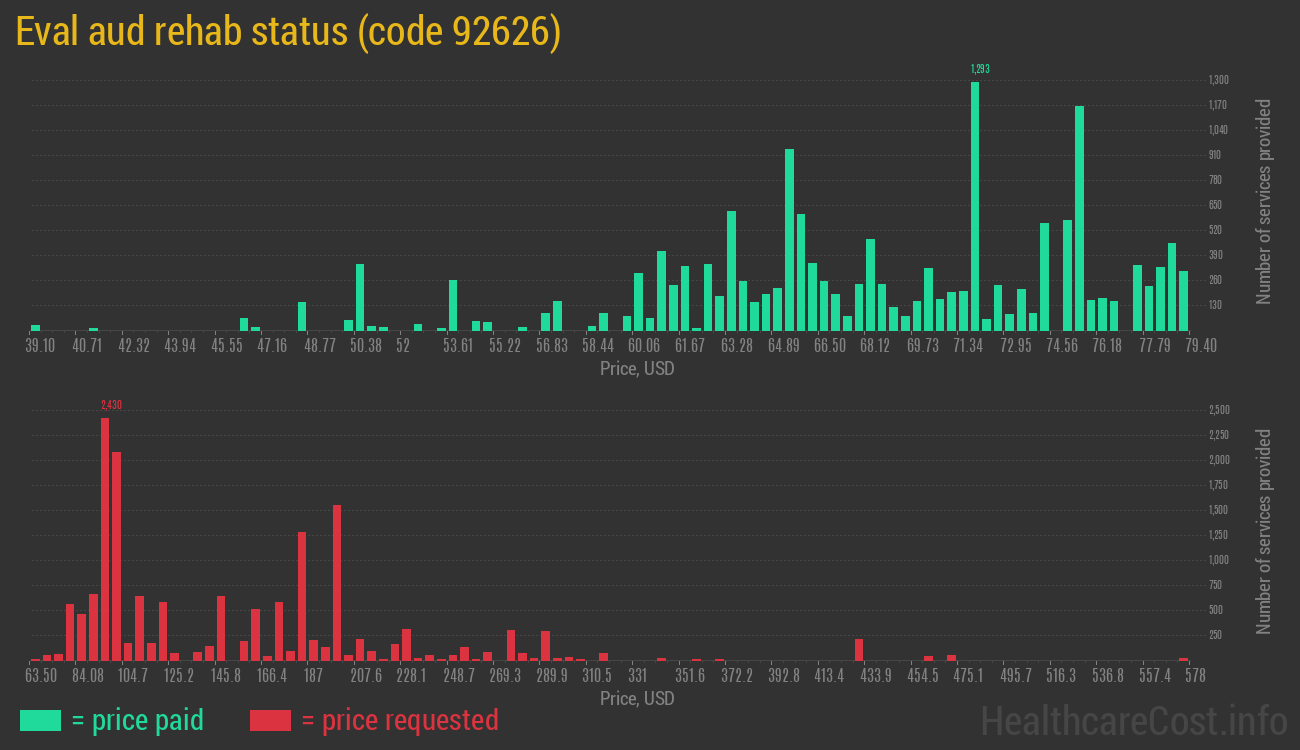Viewport: 1300px width, 750px height.
Task: Click the green price paid legend swatch
Action: (40, 720)
